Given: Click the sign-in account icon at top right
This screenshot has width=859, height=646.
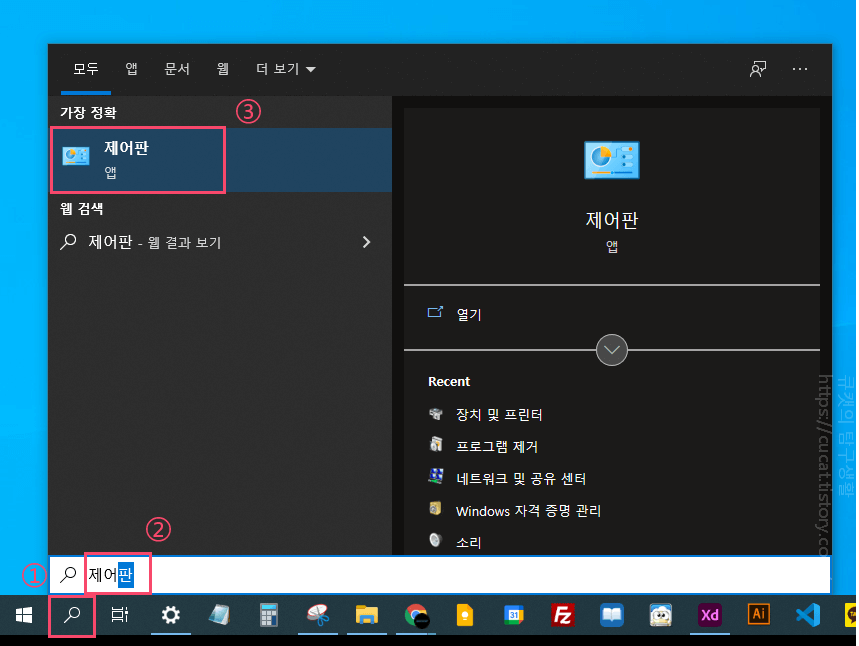Looking at the screenshot, I should point(757,69).
